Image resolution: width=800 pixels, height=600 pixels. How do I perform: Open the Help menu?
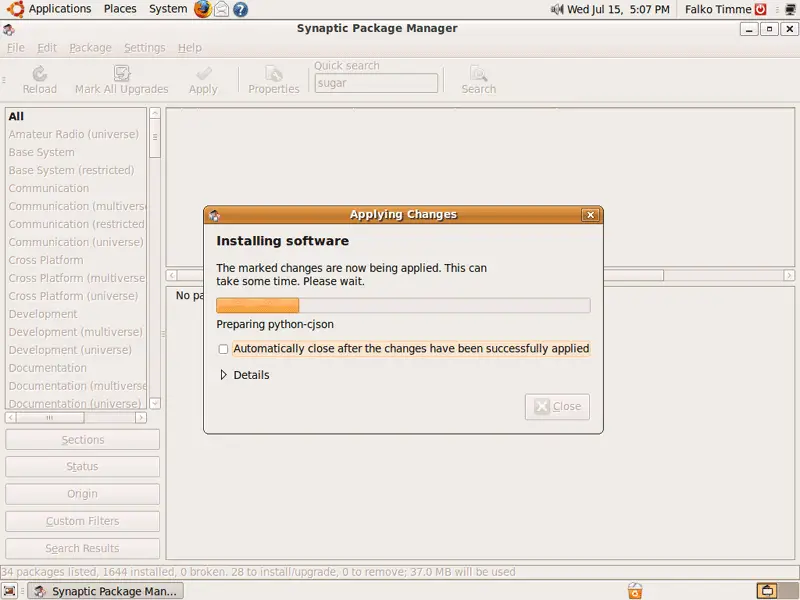189,48
